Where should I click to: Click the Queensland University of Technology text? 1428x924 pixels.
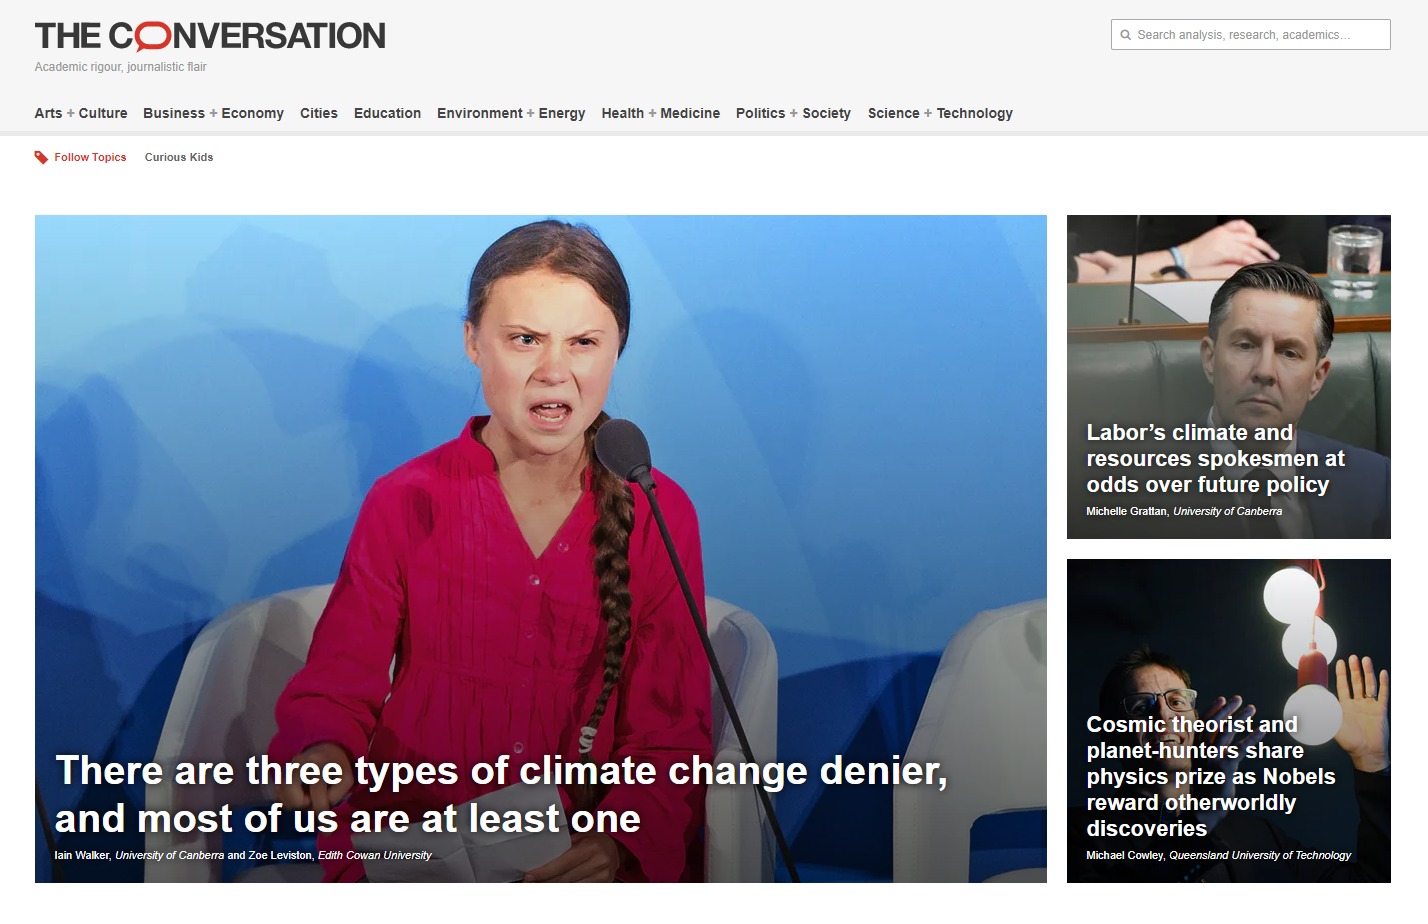[x=1260, y=856]
